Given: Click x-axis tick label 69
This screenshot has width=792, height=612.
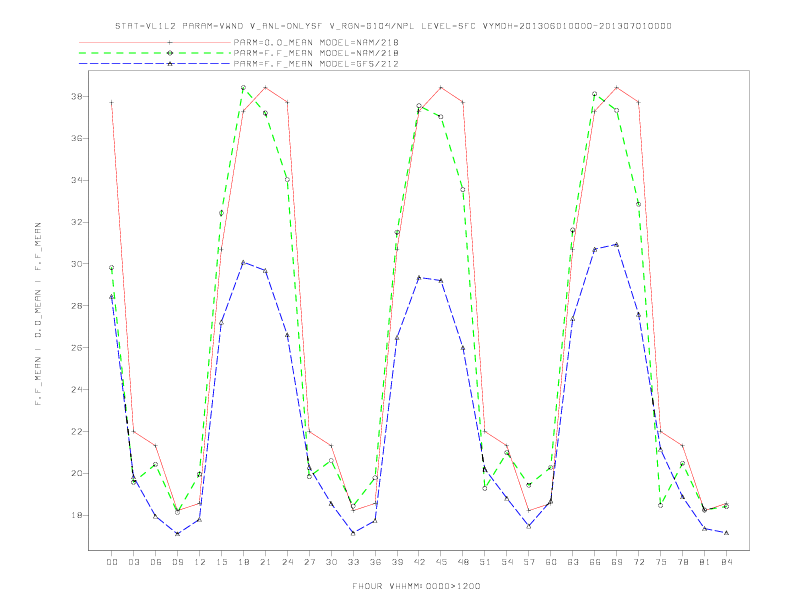Looking at the screenshot, I should tap(617, 562).
